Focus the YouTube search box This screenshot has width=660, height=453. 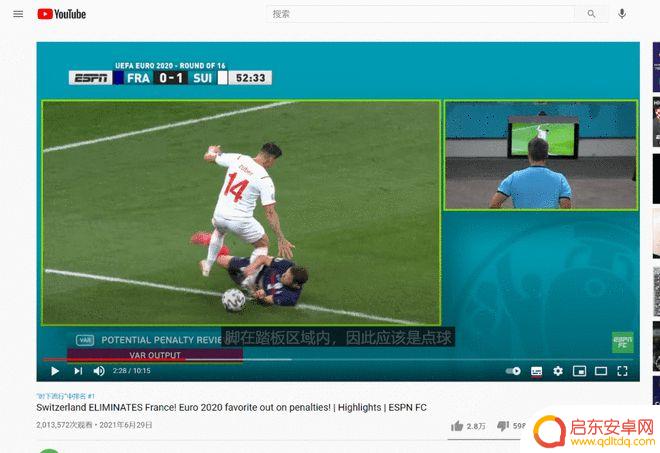click(x=420, y=14)
